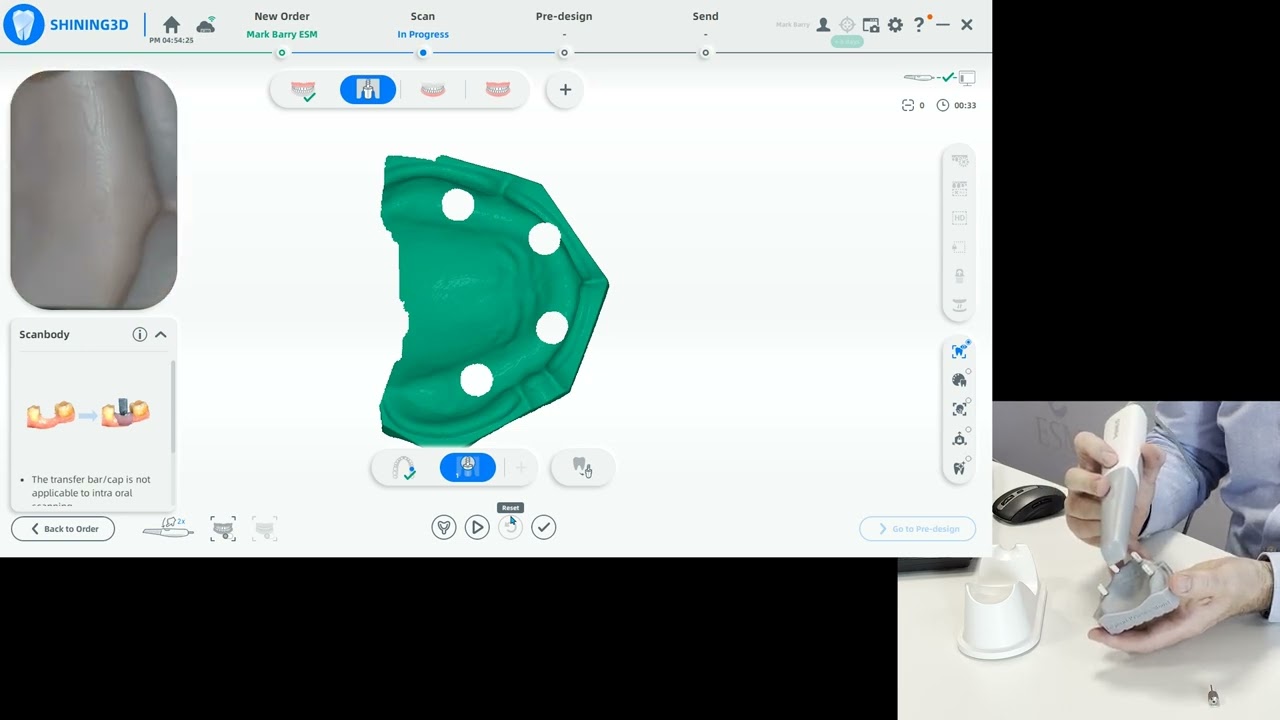Enable the color texture view mode
Viewport: 1280px width, 720px height.
coord(960,380)
